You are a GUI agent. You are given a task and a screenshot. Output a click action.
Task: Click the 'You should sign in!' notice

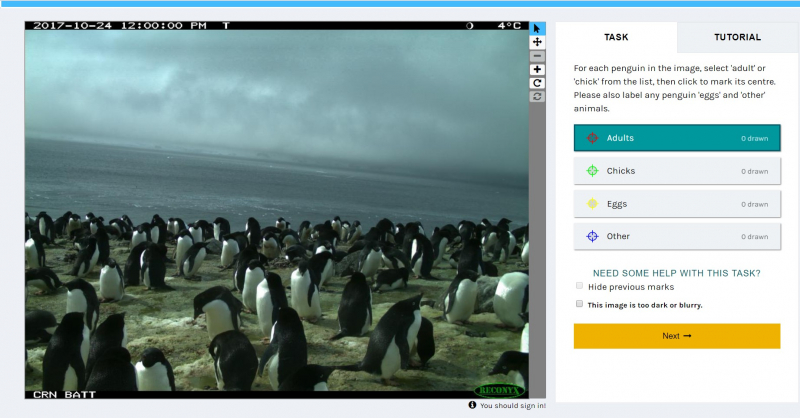click(507, 405)
